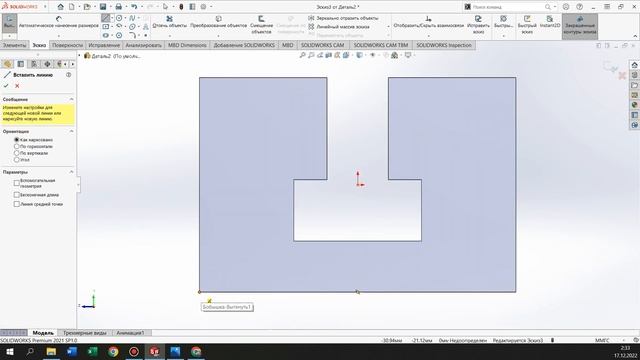The image size is (640, 360).
Task: Click Trim Entities (Отсечь объекты)
Action: [x=169, y=22]
